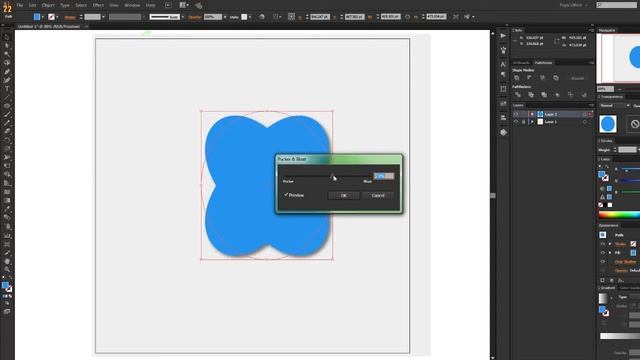Select the Gradient tool in the toolbox
Screen dimensions: 640x360
pos(7,200)
